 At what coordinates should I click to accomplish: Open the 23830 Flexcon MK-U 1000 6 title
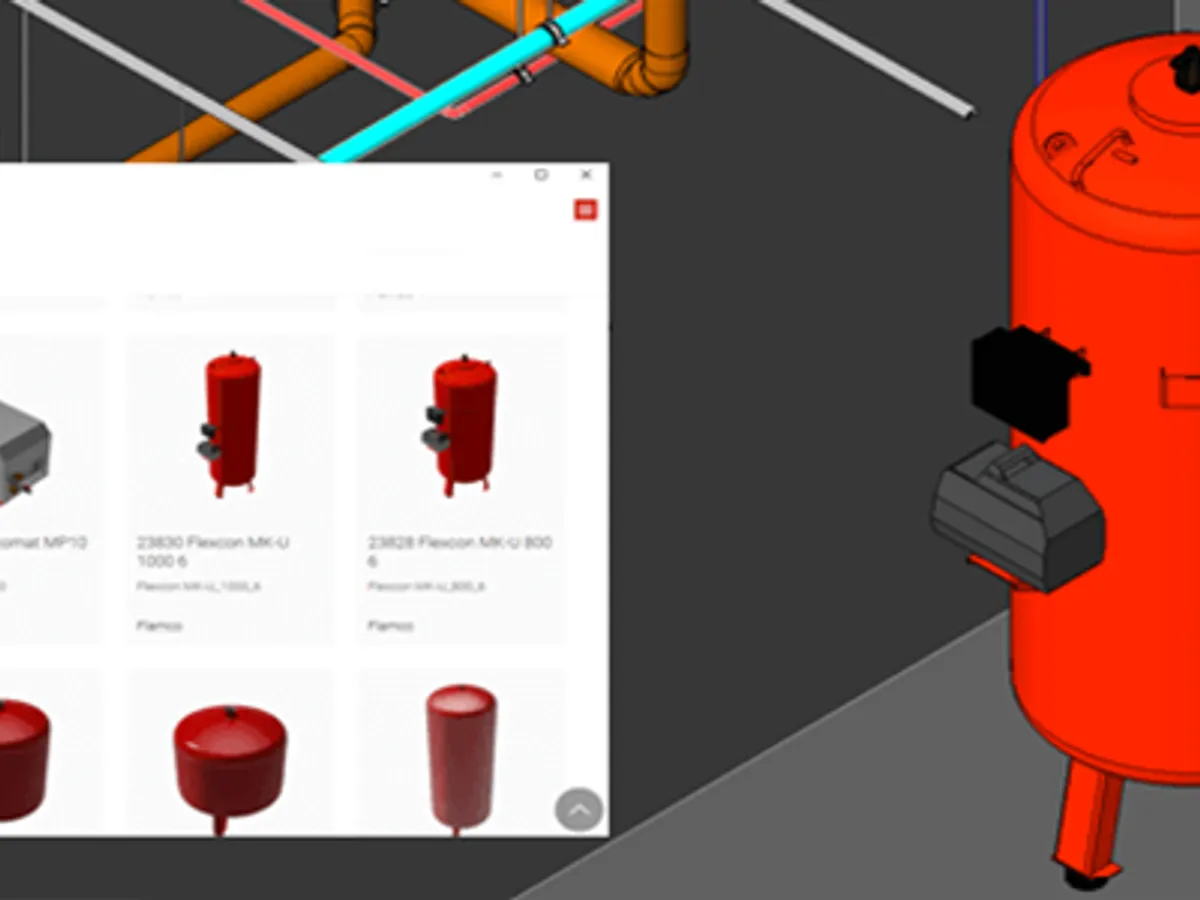pos(214,552)
